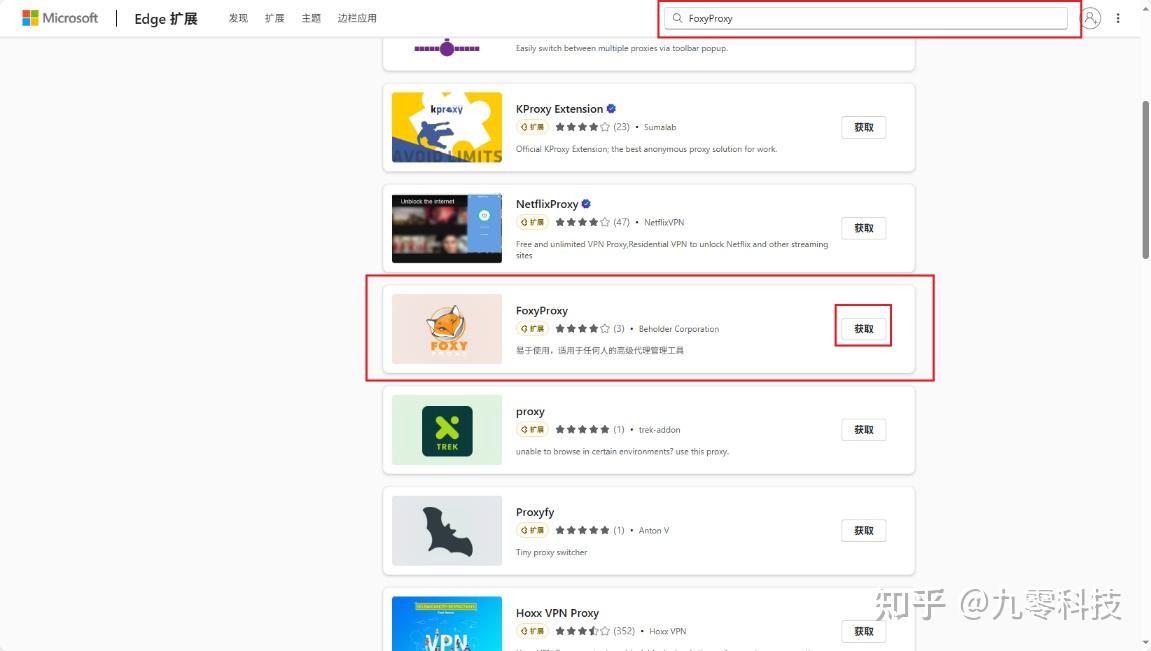
Task: Click the Microsoft logo
Action: point(59,18)
